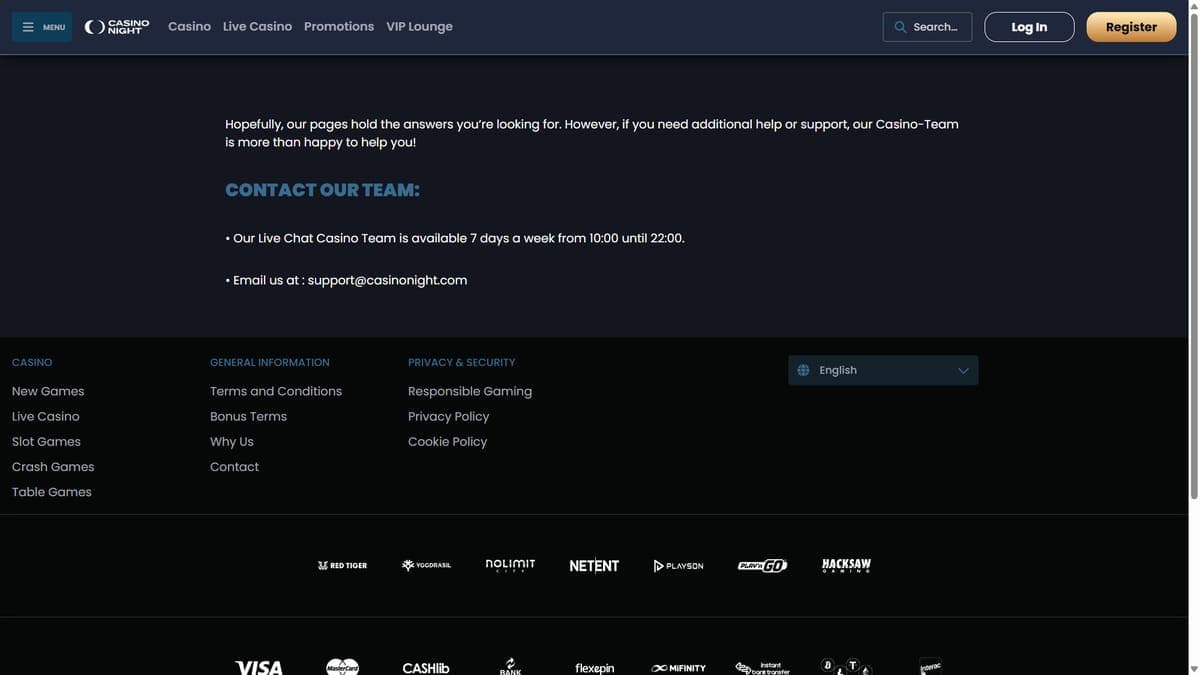Screen dimensions: 1200x675
Task: Click the Red Tiger provider logo
Action: click(342, 566)
